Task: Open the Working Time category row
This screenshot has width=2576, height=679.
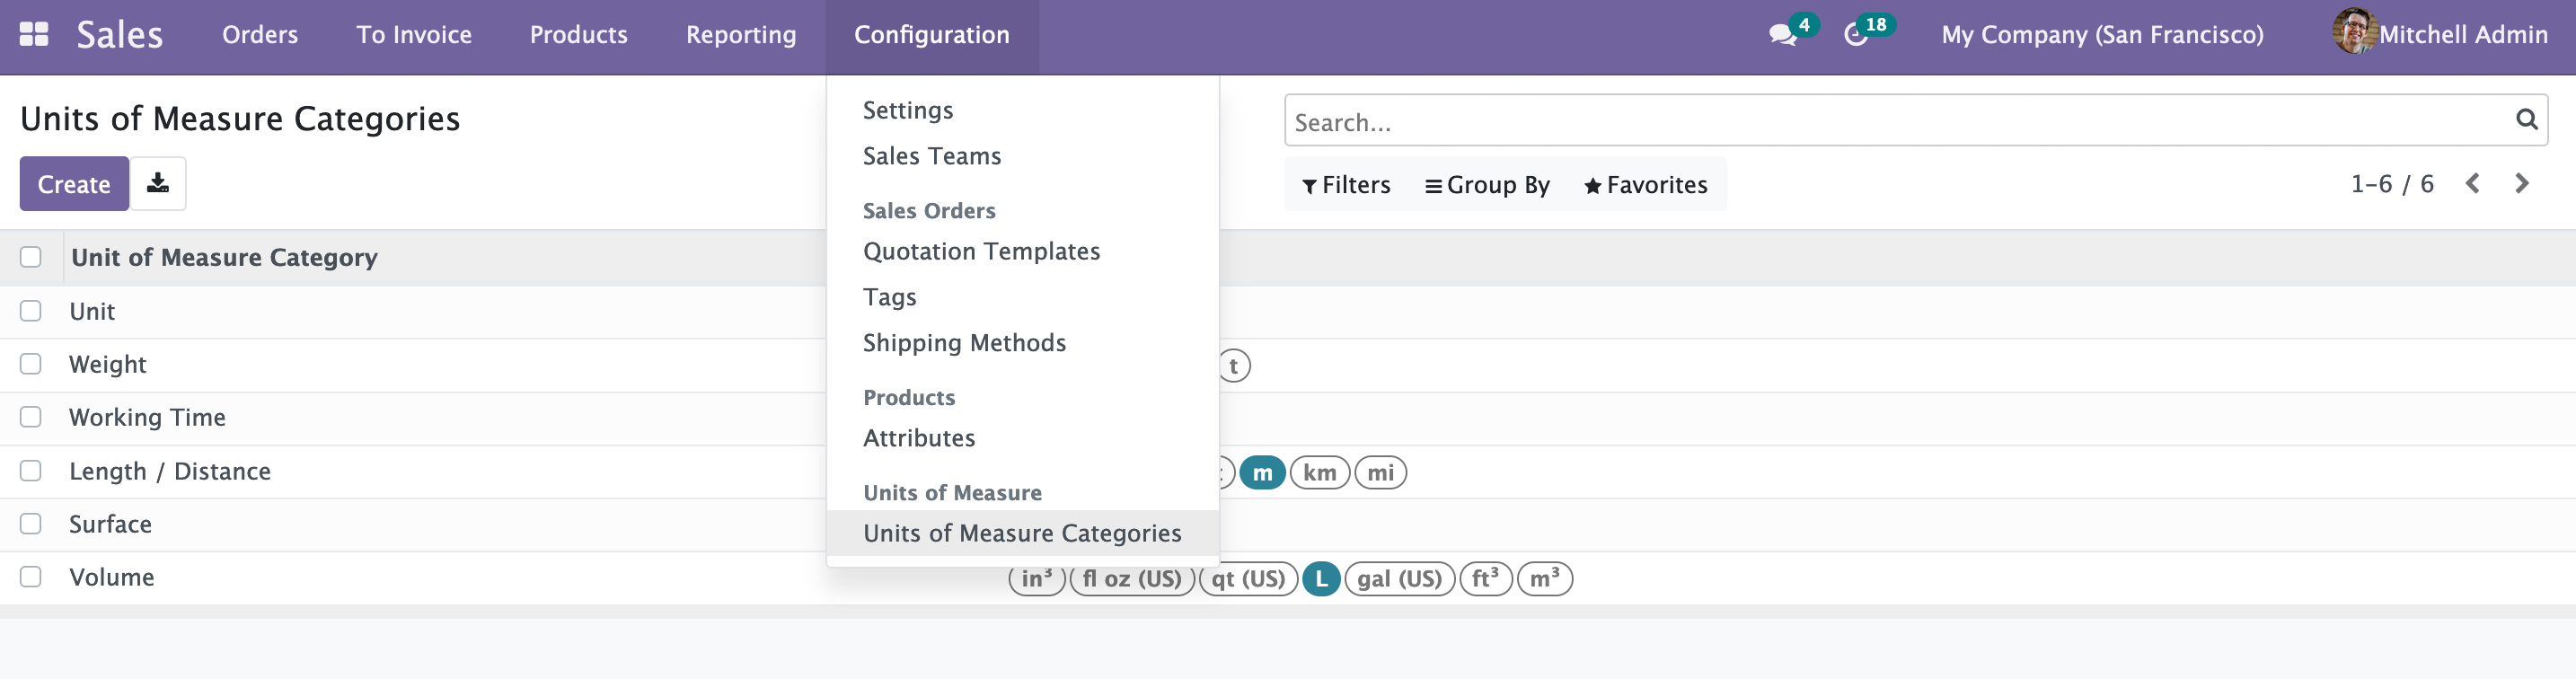Action: (x=147, y=417)
